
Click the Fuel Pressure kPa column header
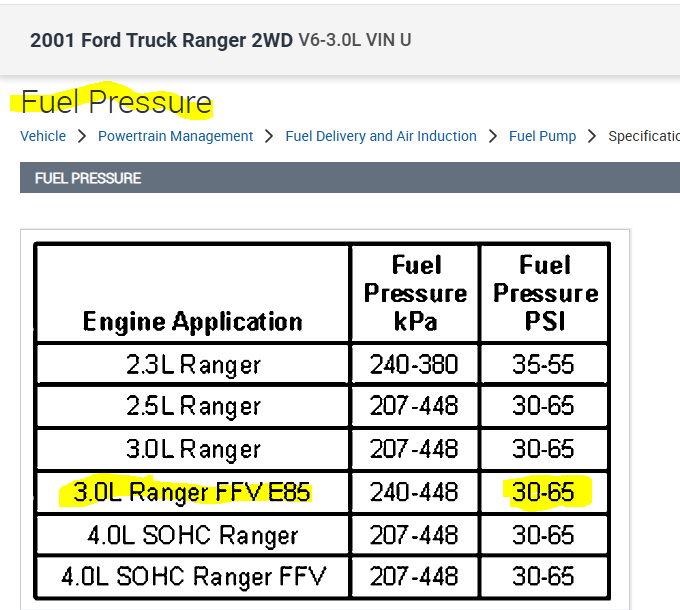pos(415,293)
